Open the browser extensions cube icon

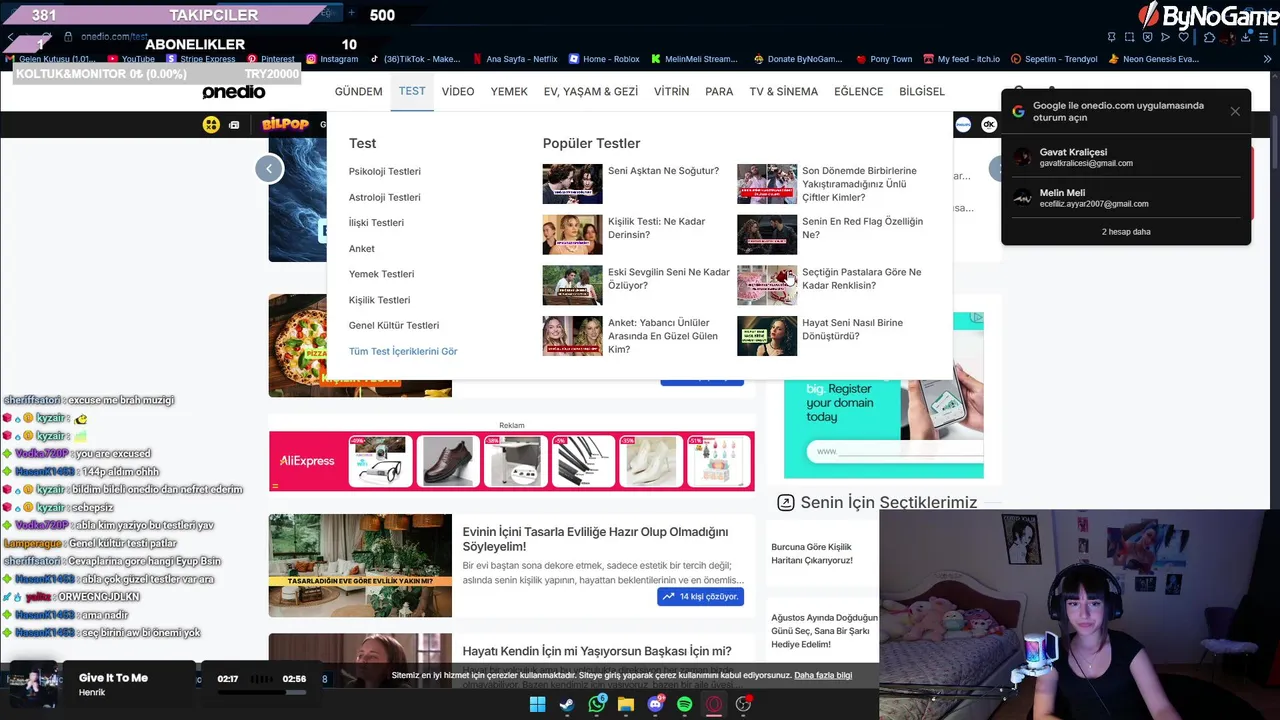pos(1209,37)
